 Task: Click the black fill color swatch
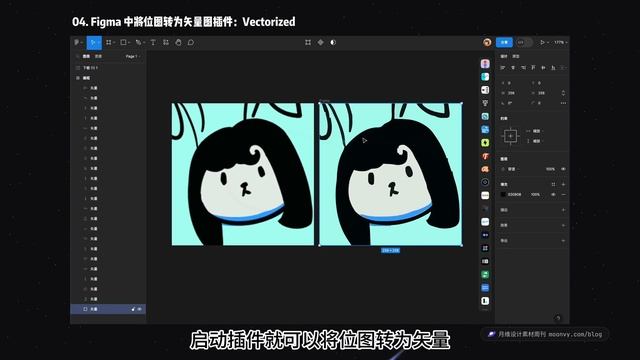(x=503, y=195)
